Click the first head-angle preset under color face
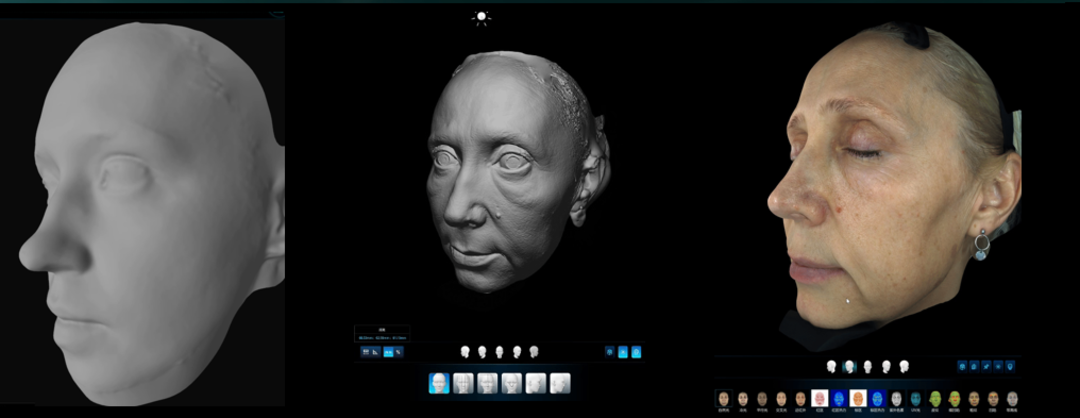Viewport: 1080px width, 418px height. [x=831, y=367]
